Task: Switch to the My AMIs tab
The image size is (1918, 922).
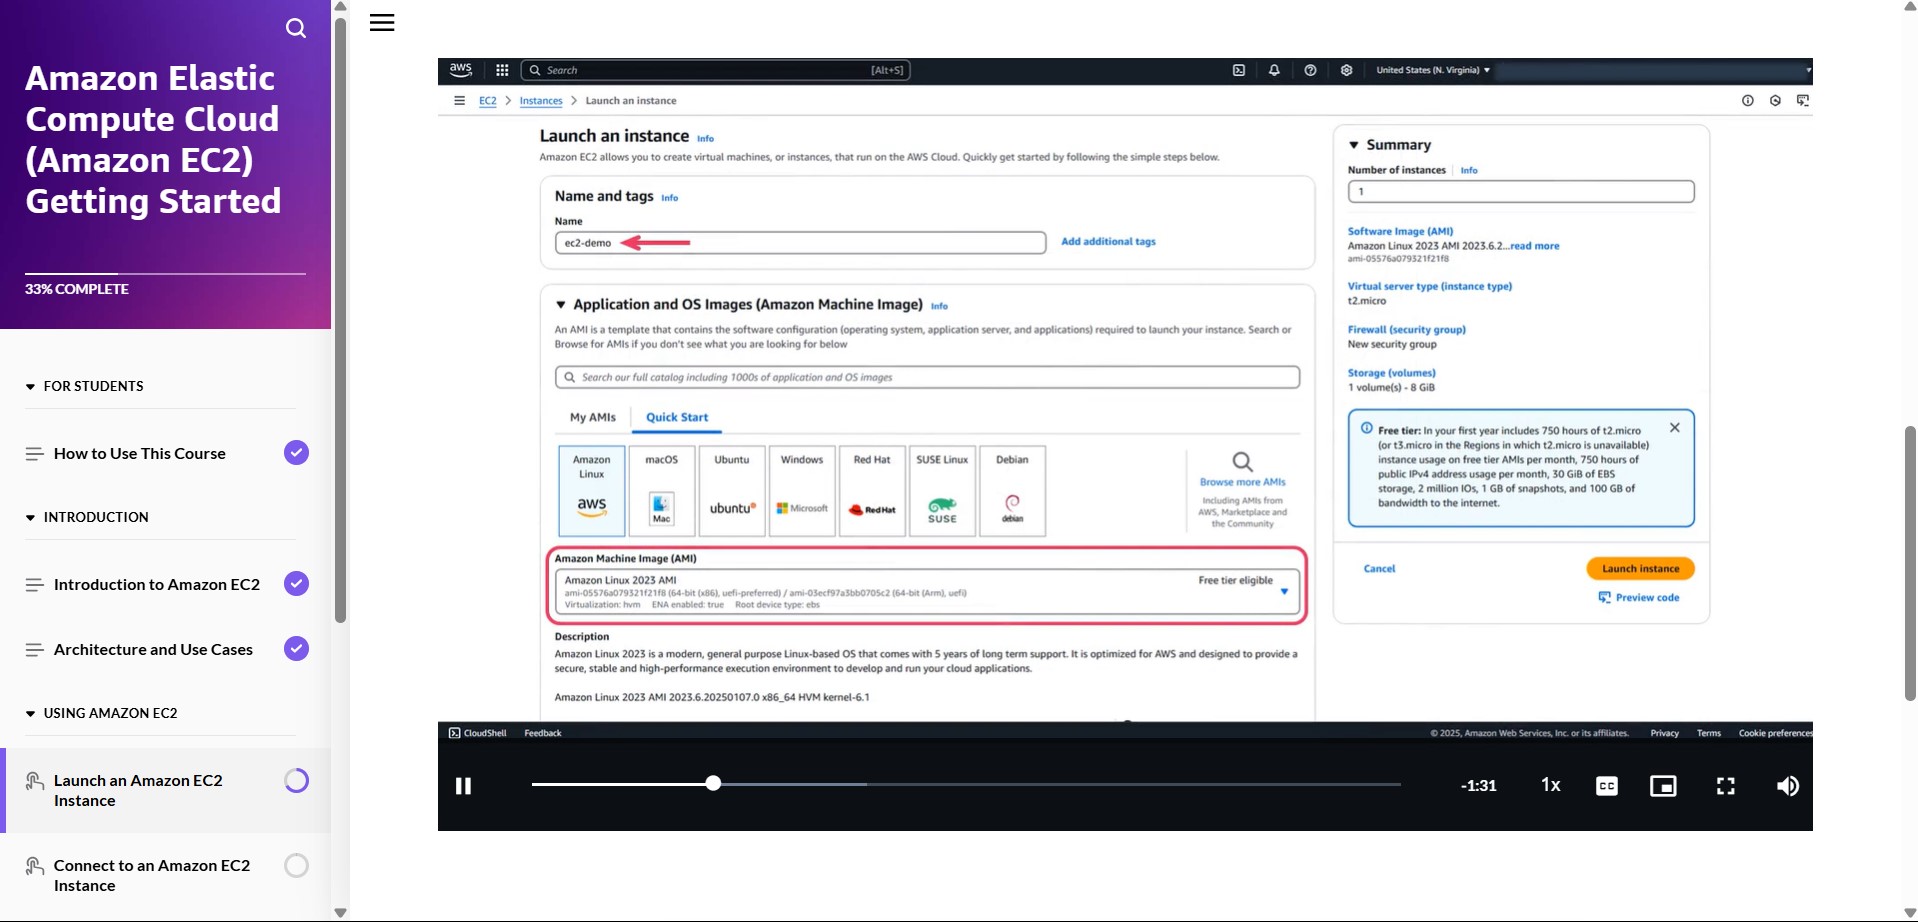Action: [593, 417]
